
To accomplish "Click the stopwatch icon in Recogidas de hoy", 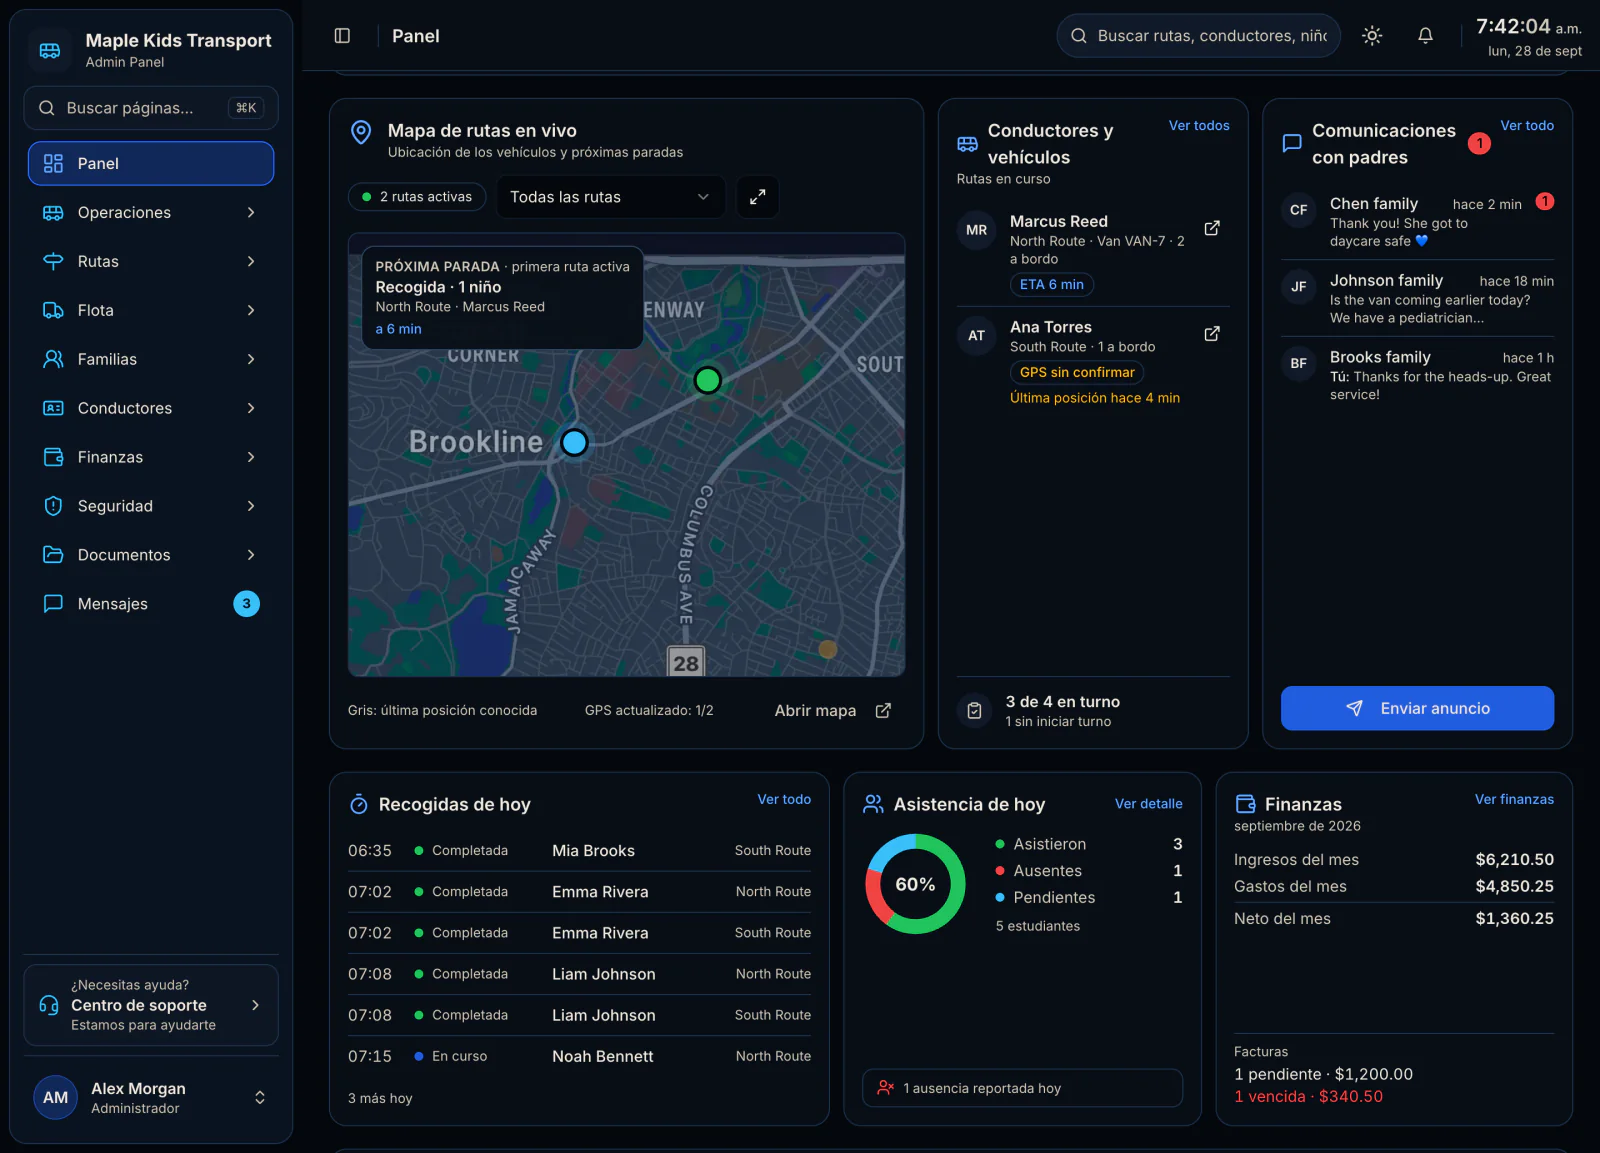I will pos(359,804).
